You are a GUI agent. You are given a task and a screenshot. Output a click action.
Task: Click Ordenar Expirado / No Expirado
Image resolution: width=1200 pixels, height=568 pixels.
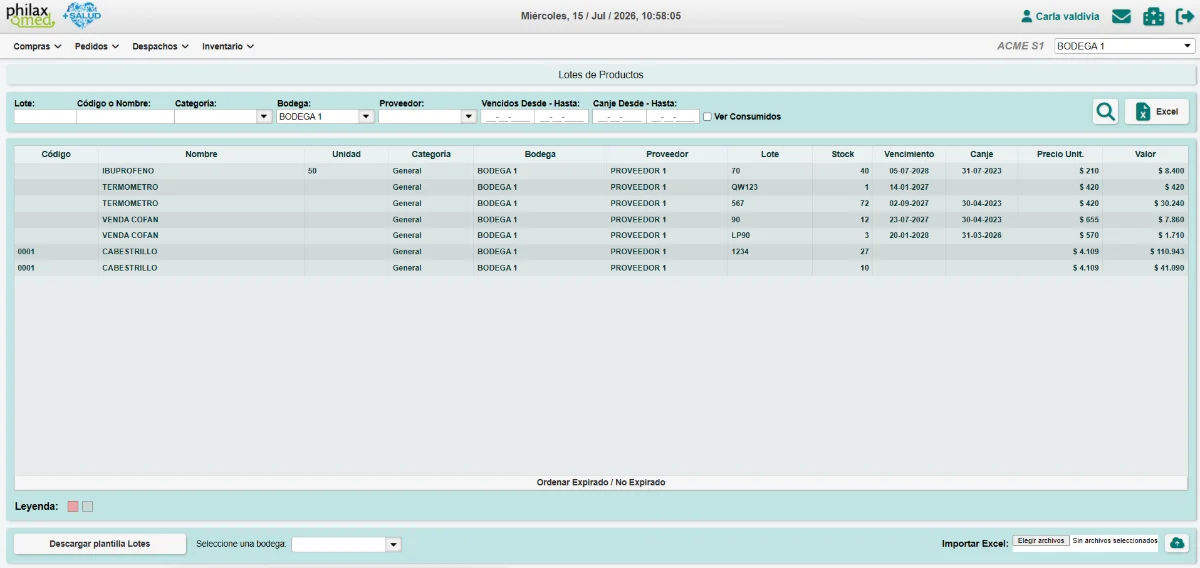pos(601,482)
